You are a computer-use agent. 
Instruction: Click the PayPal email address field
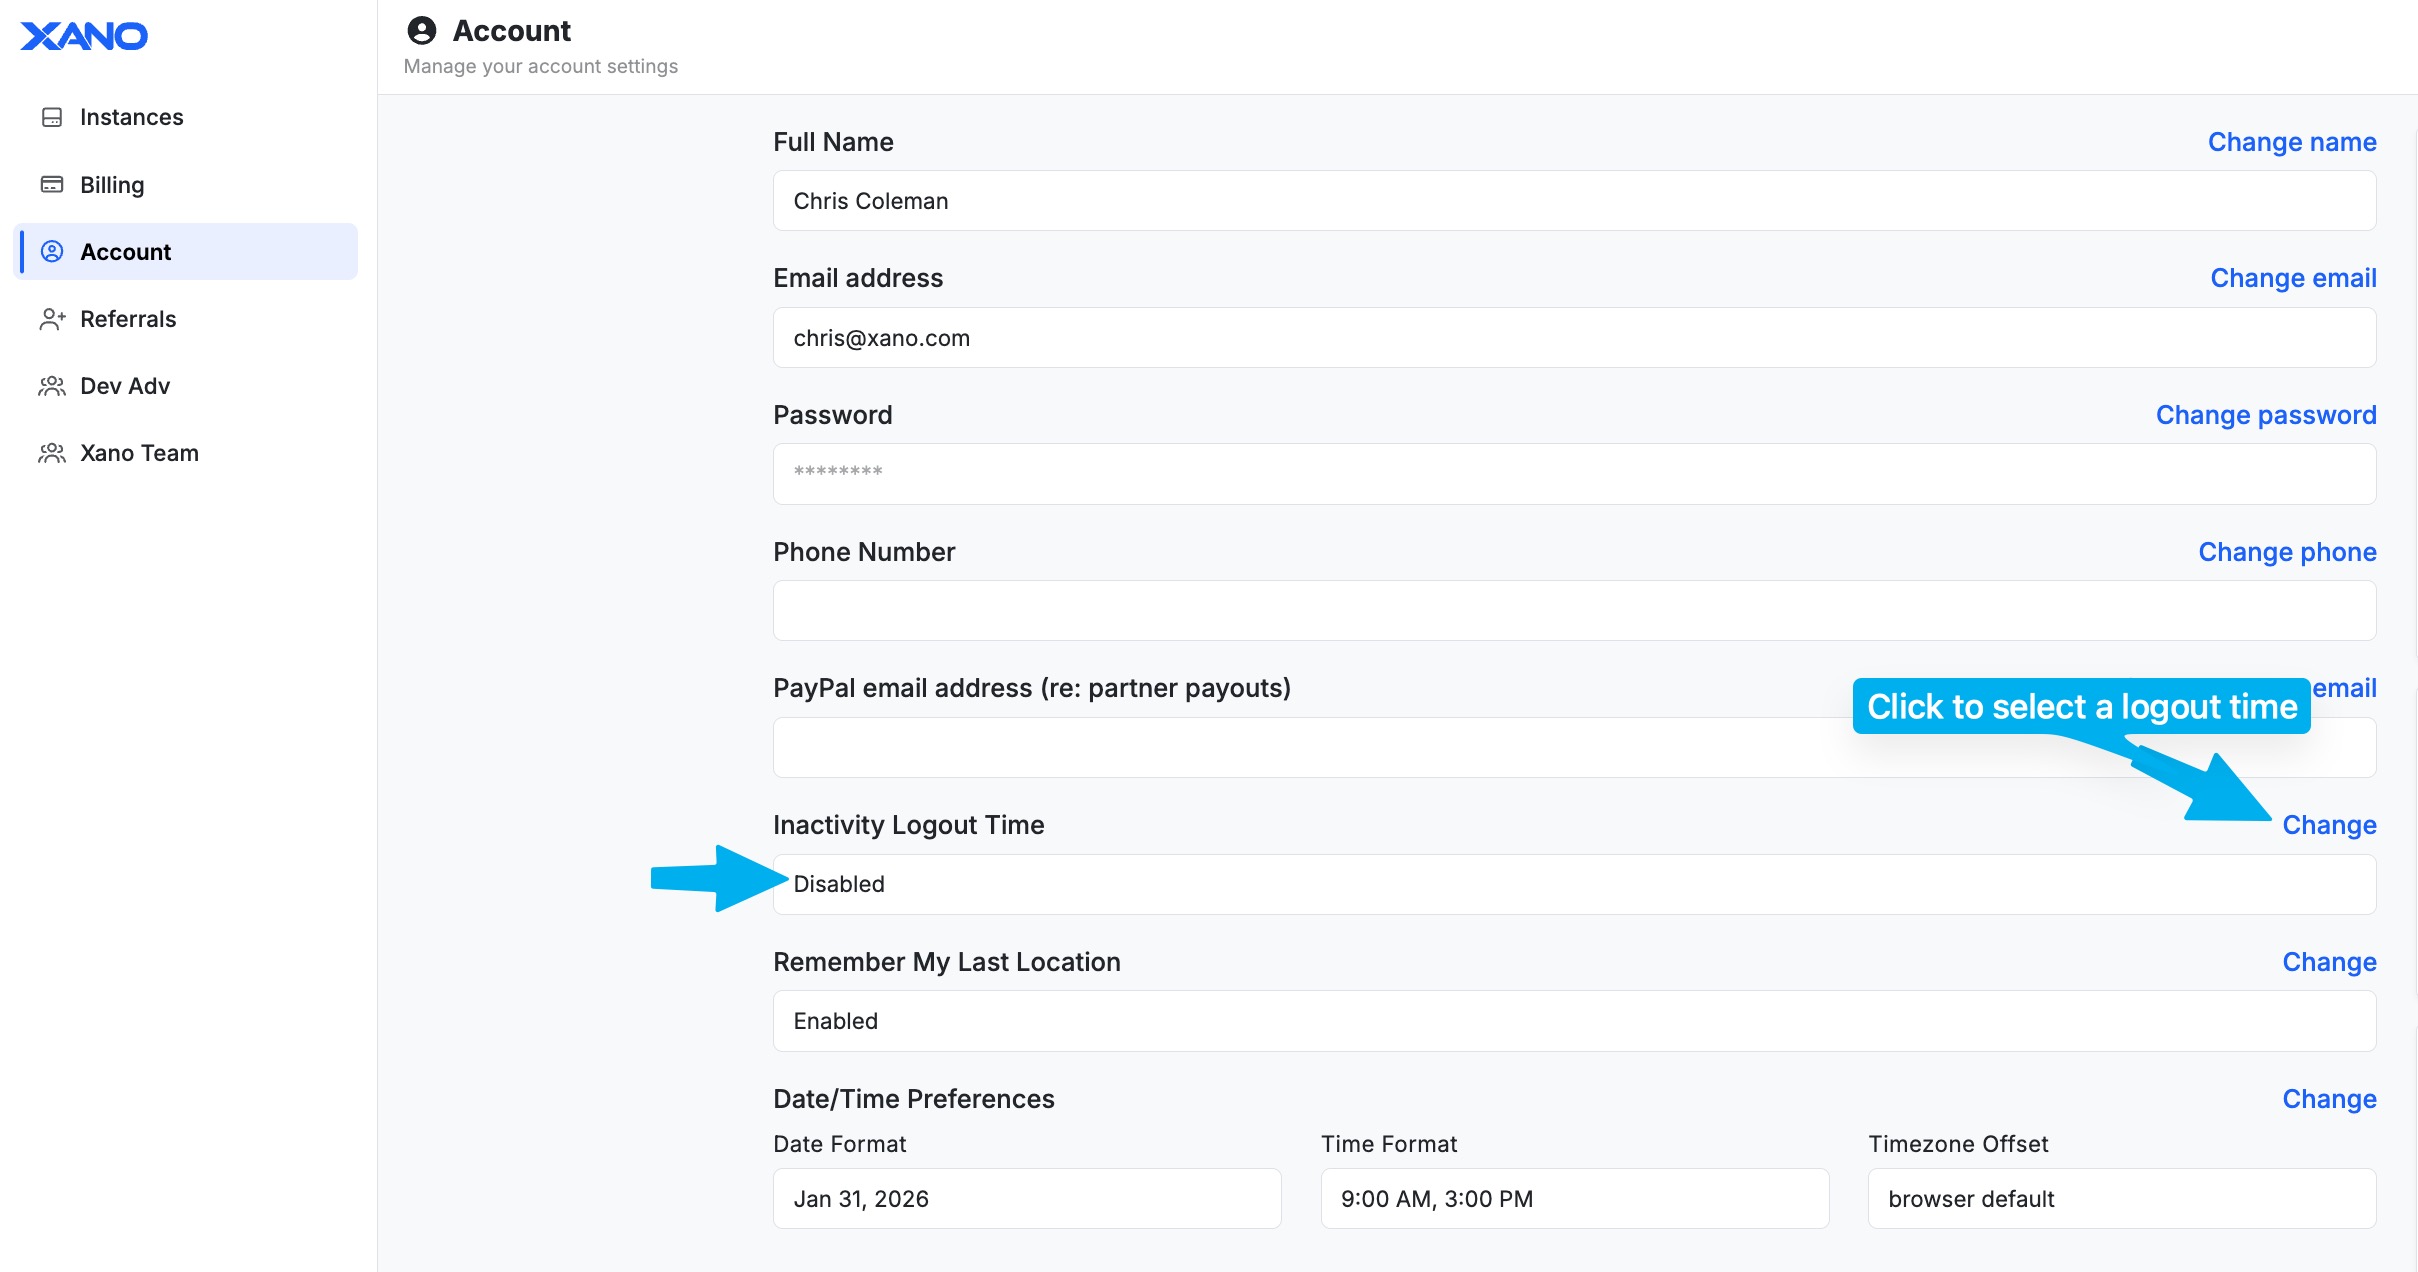tap(1574, 748)
